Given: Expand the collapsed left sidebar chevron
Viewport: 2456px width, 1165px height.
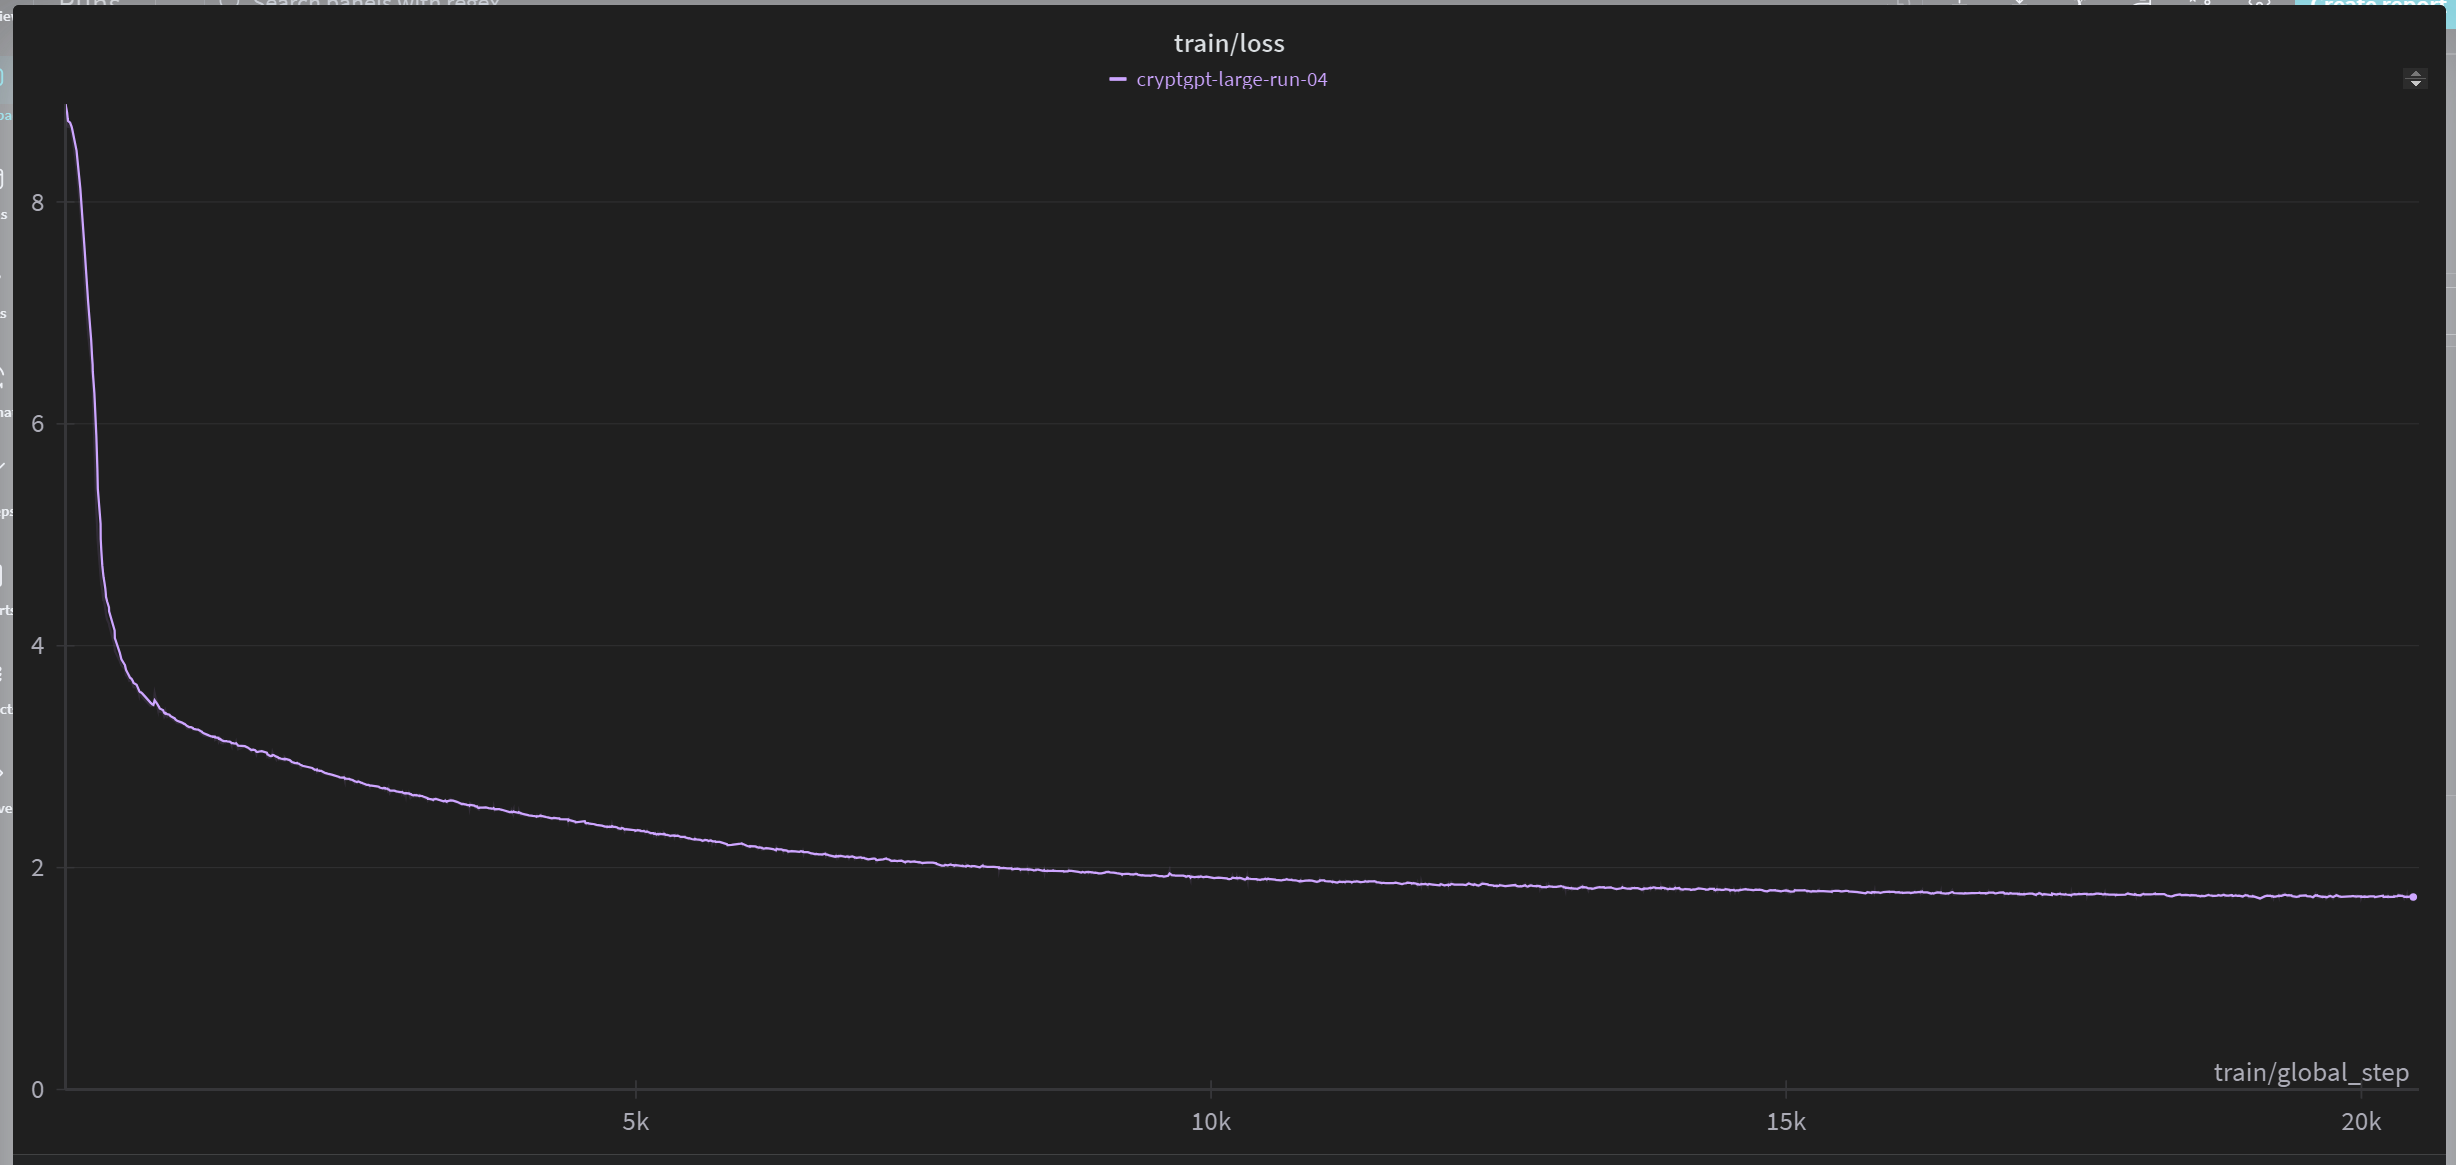Looking at the screenshot, I should [x=5, y=770].
